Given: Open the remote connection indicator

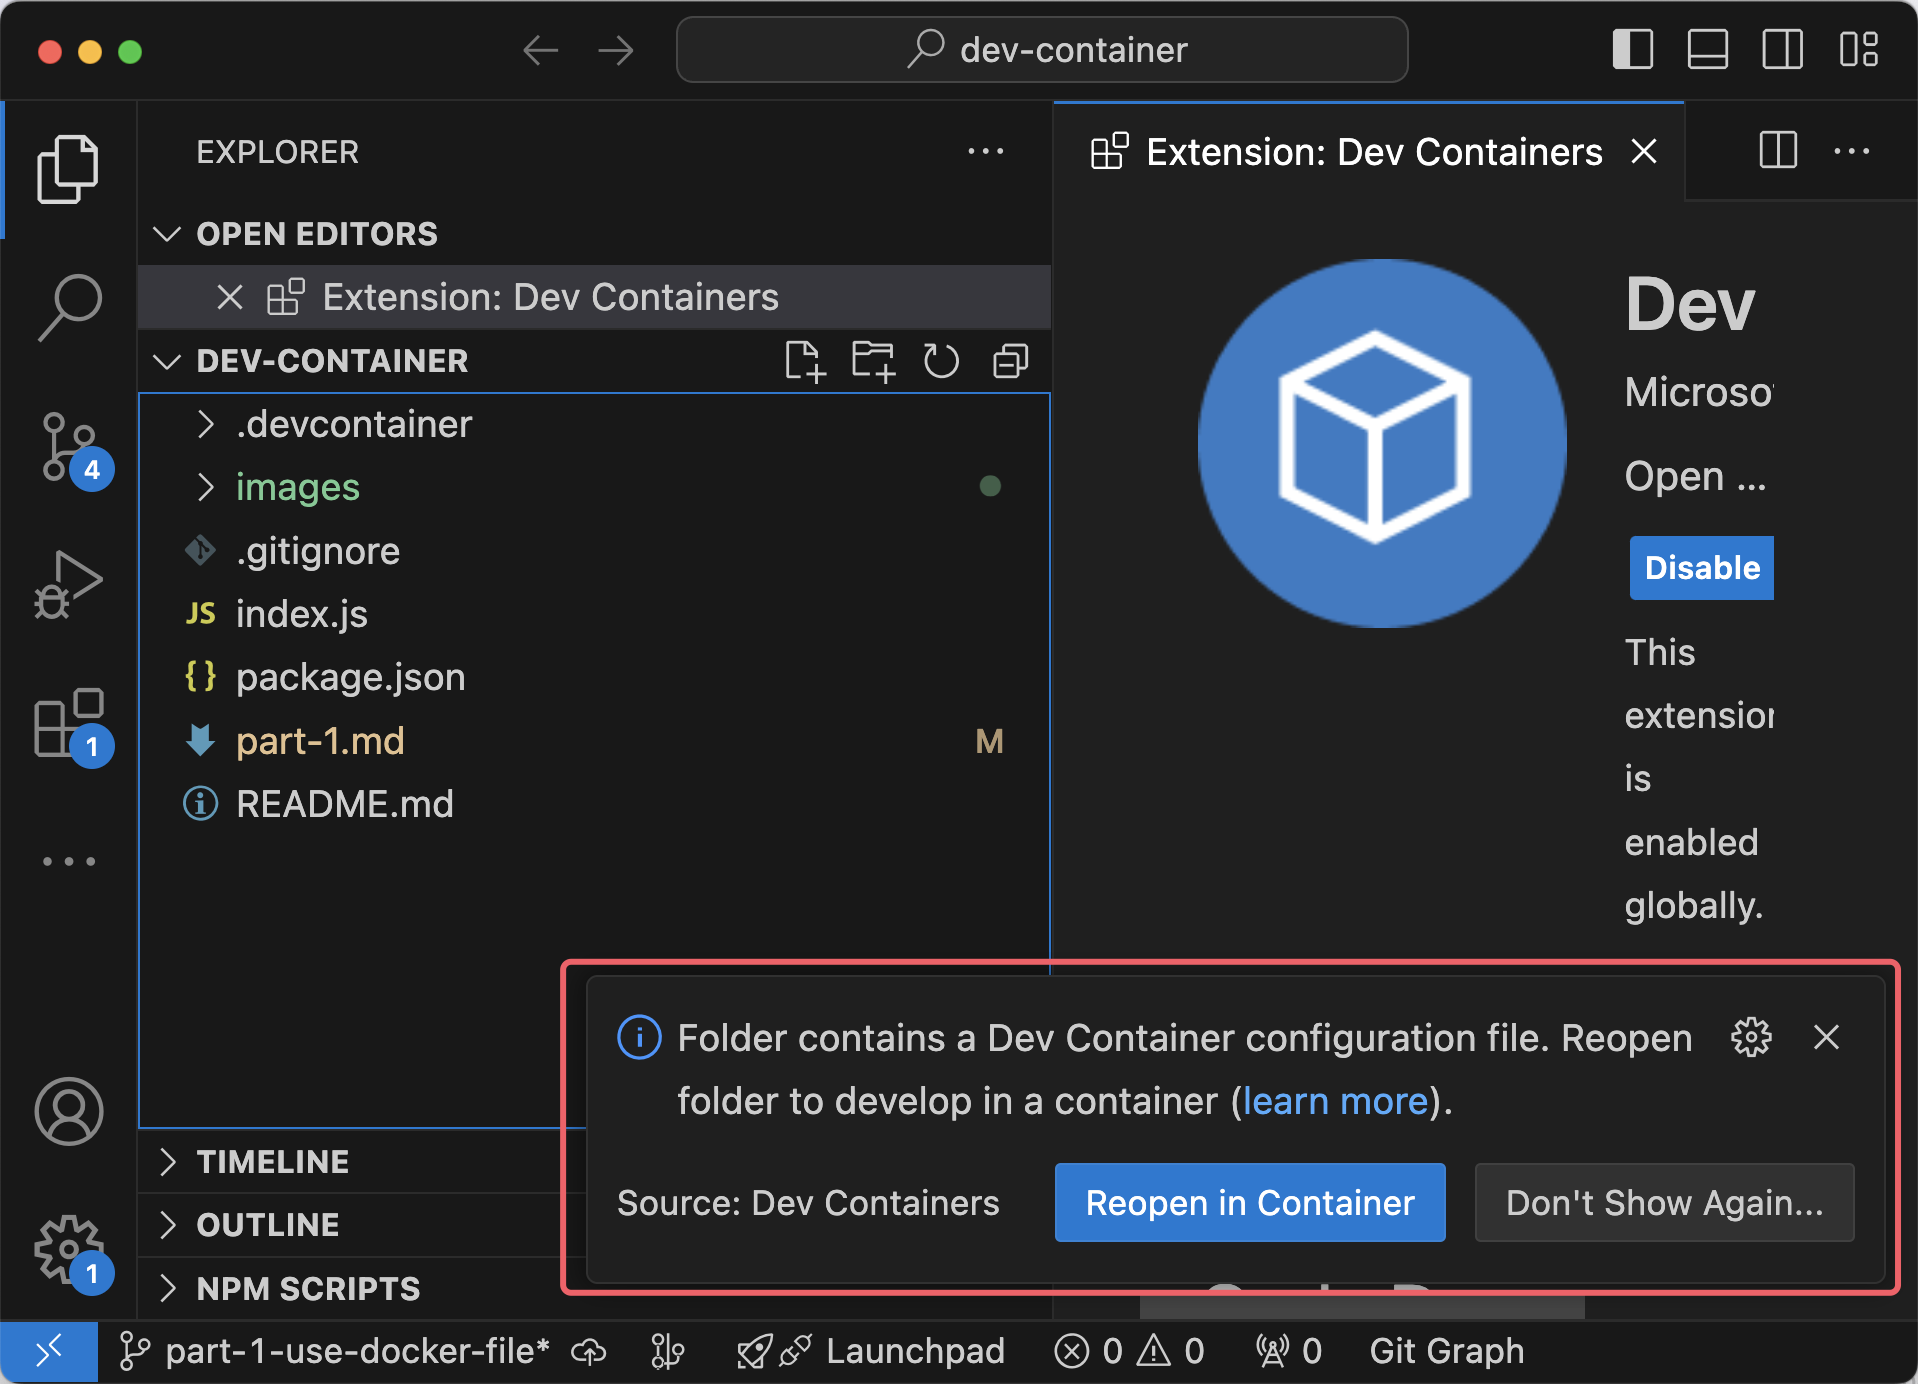Looking at the screenshot, I should tap(51, 1350).
